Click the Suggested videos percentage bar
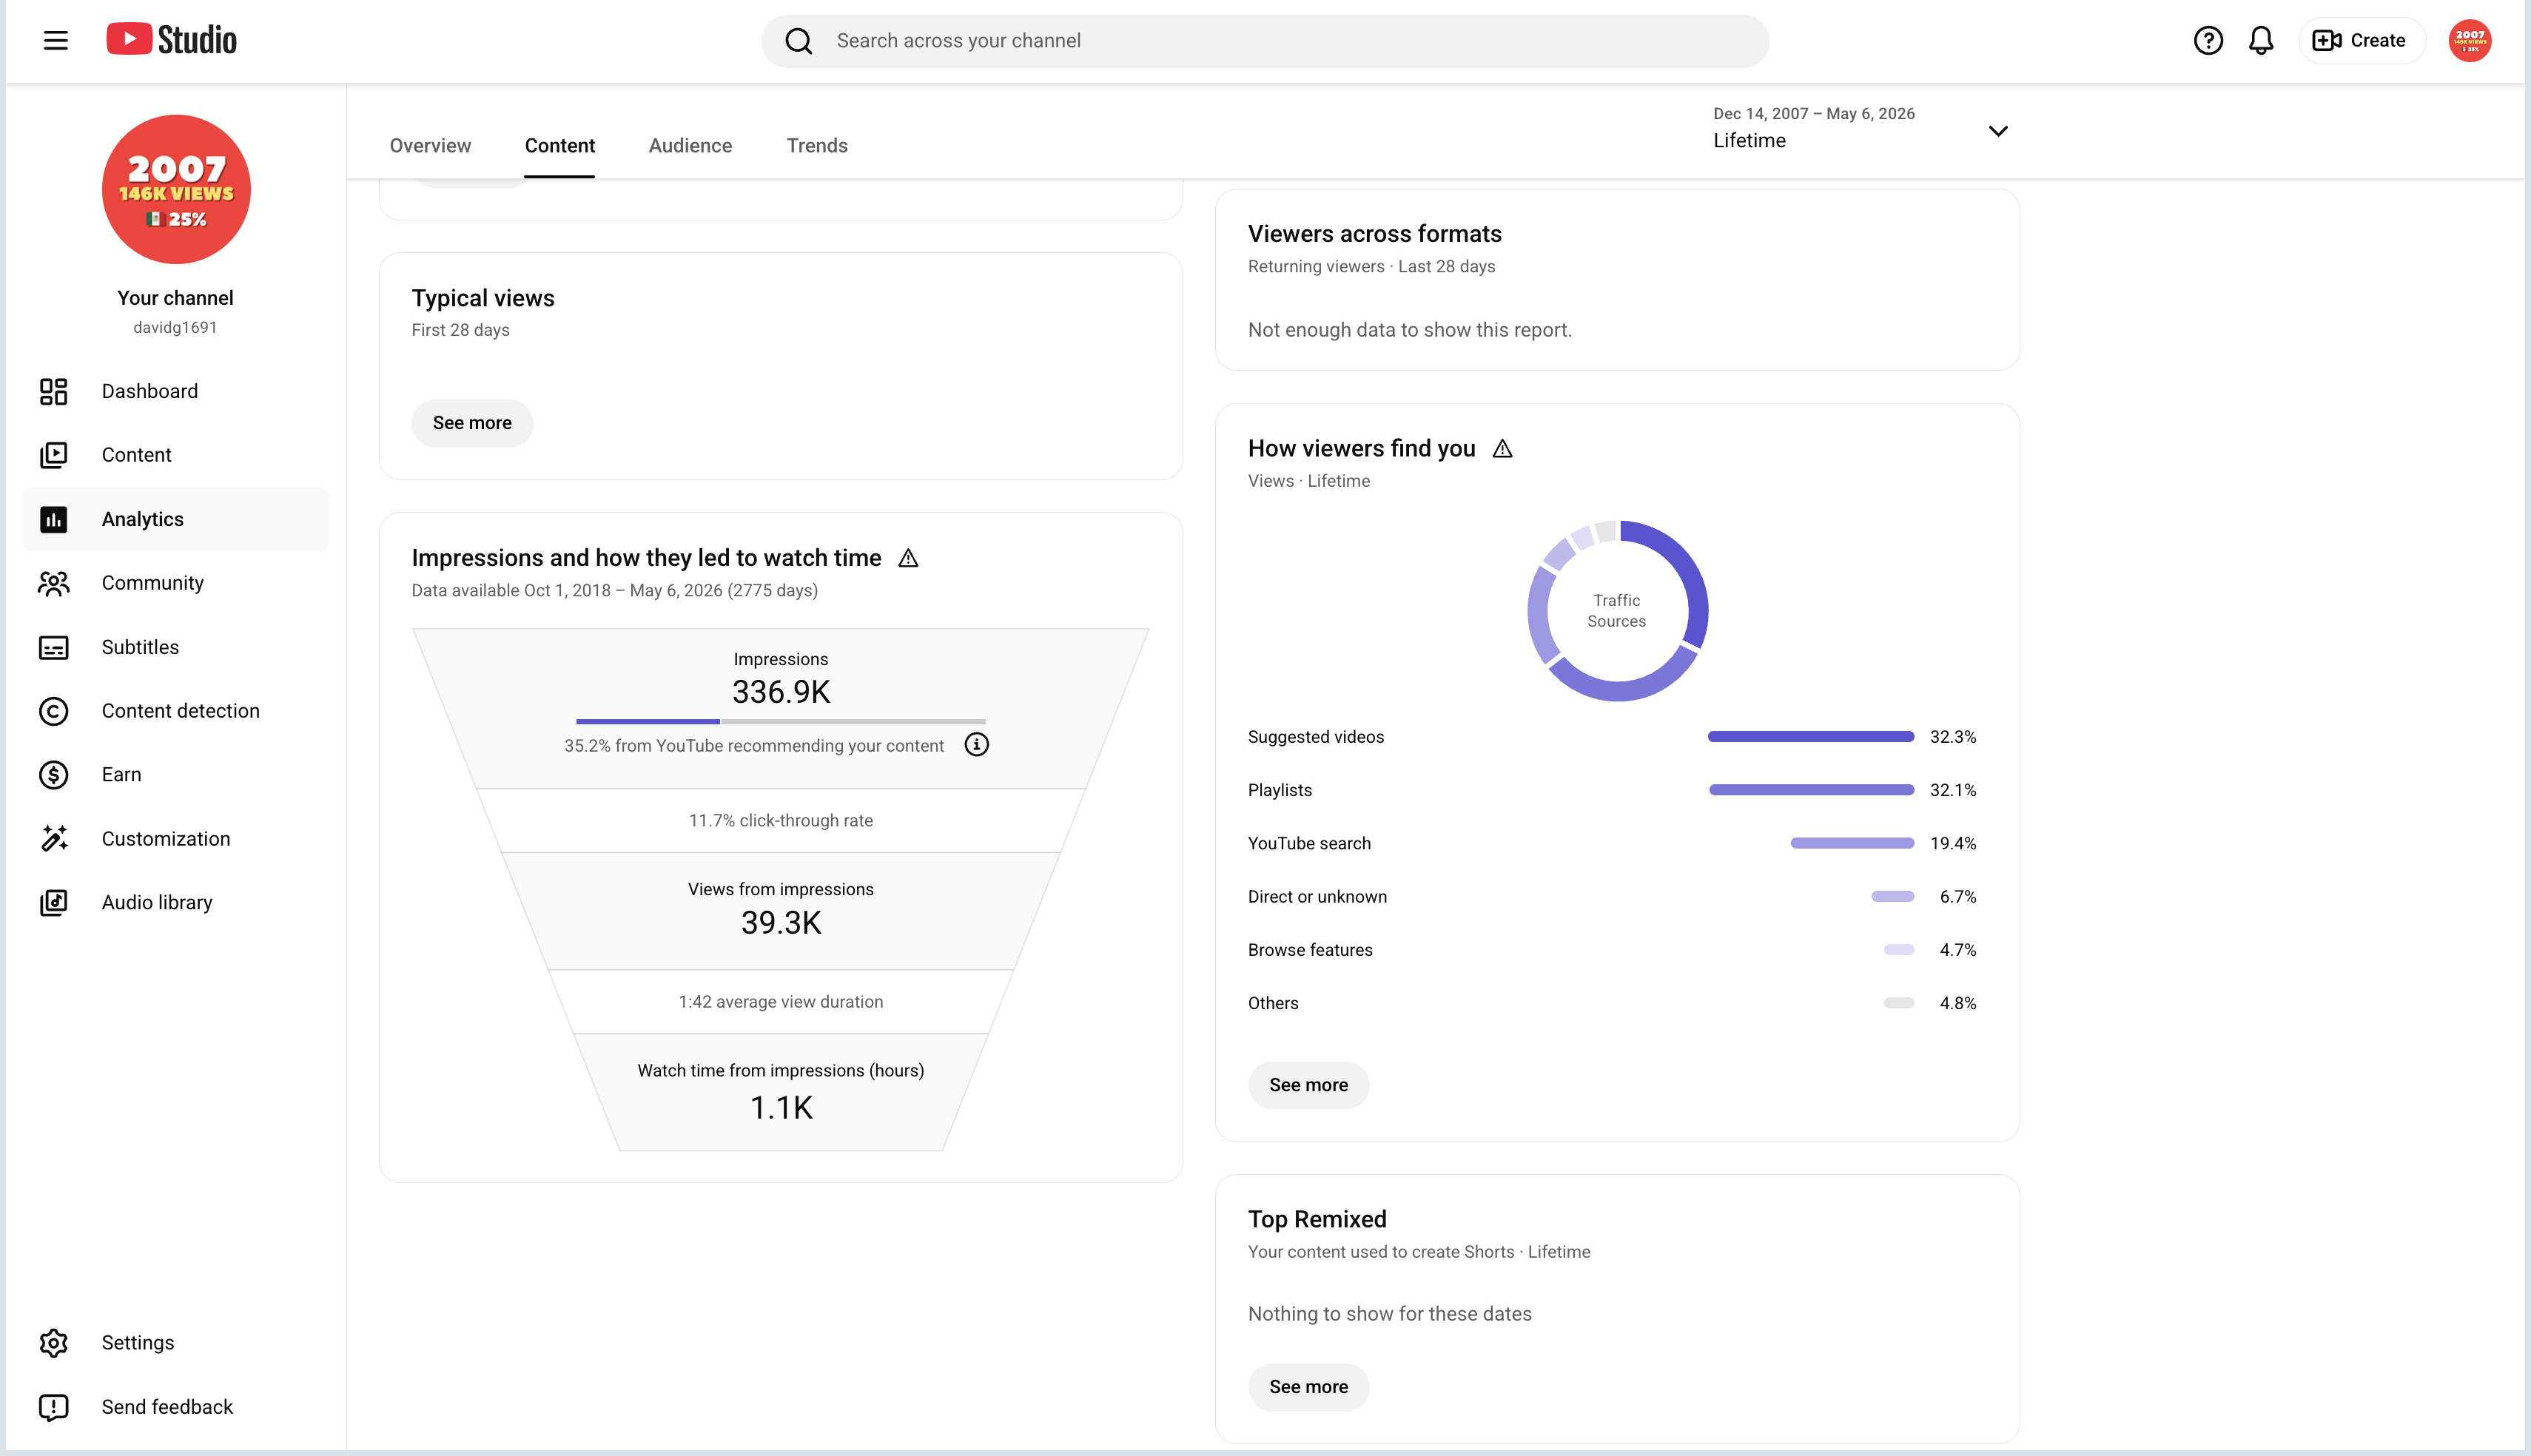 tap(1811, 737)
